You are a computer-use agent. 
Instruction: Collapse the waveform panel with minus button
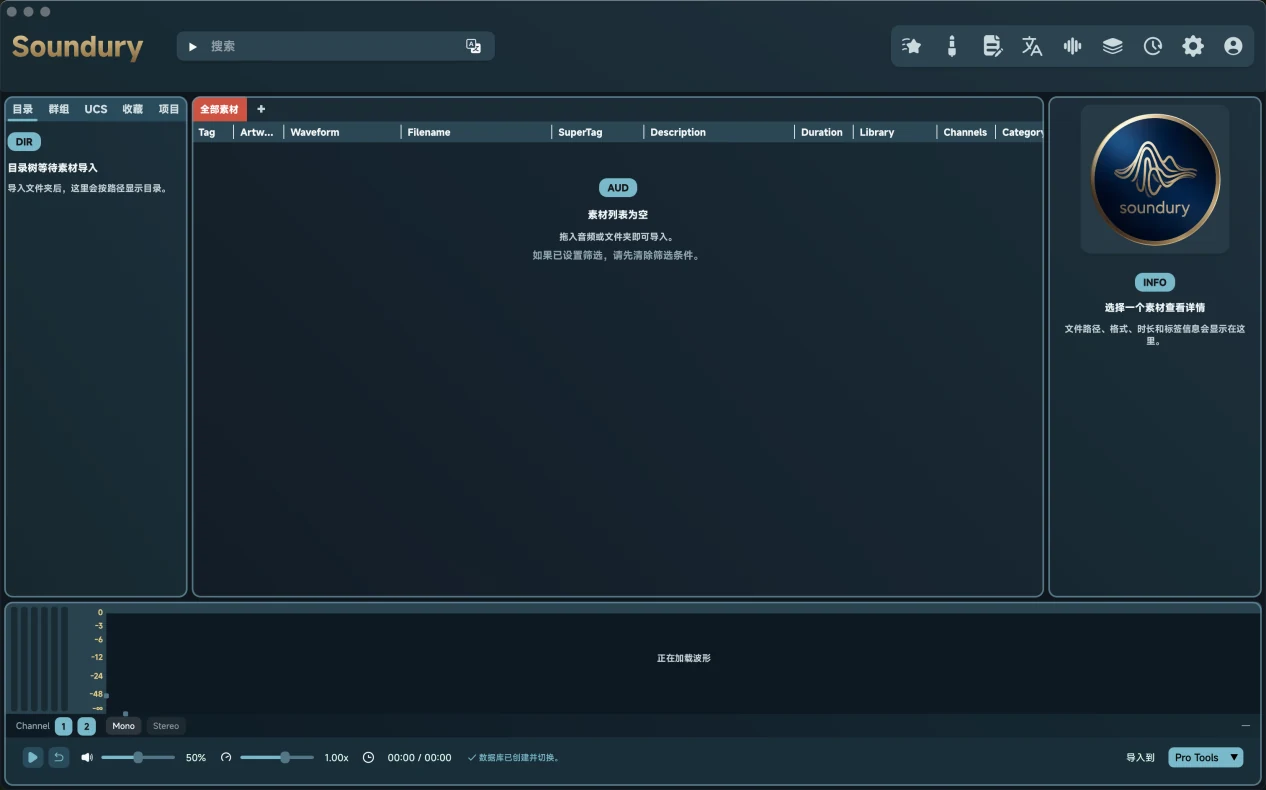(x=1246, y=726)
